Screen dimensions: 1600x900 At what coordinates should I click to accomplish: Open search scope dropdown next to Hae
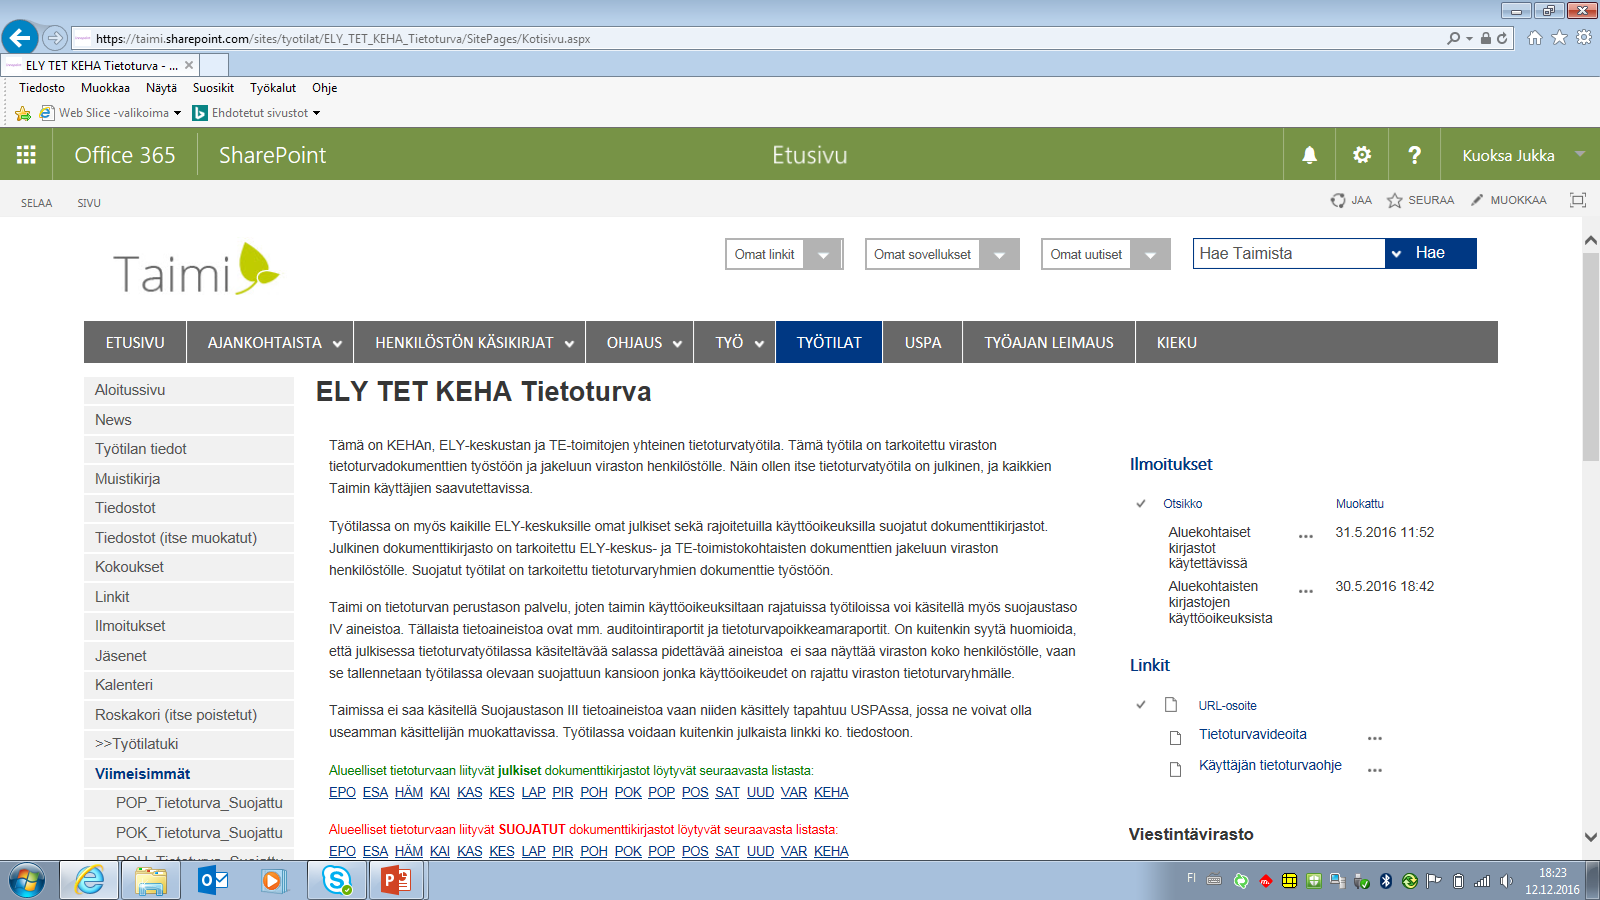click(1396, 254)
